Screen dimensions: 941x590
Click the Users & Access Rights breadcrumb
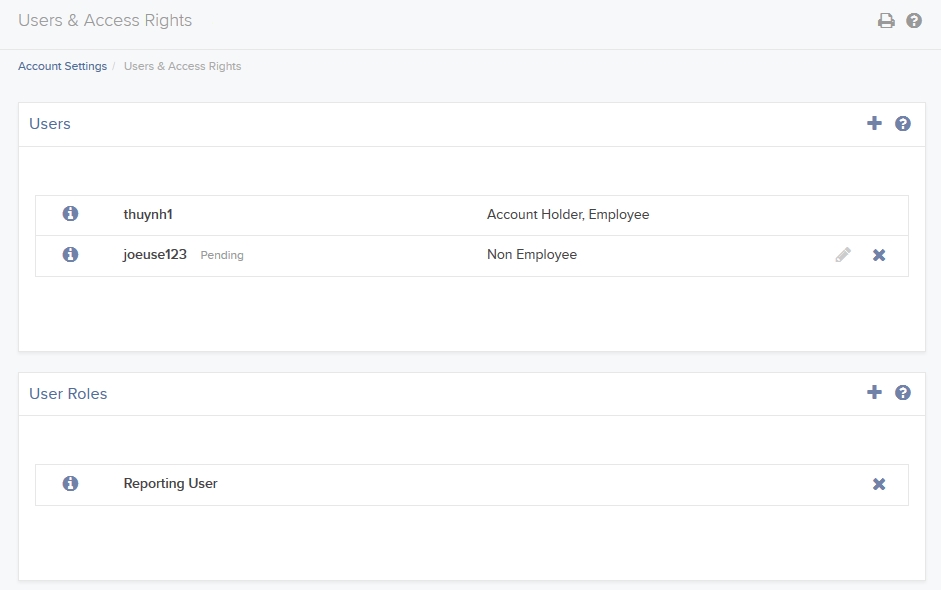pyautogui.click(x=181, y=65)
